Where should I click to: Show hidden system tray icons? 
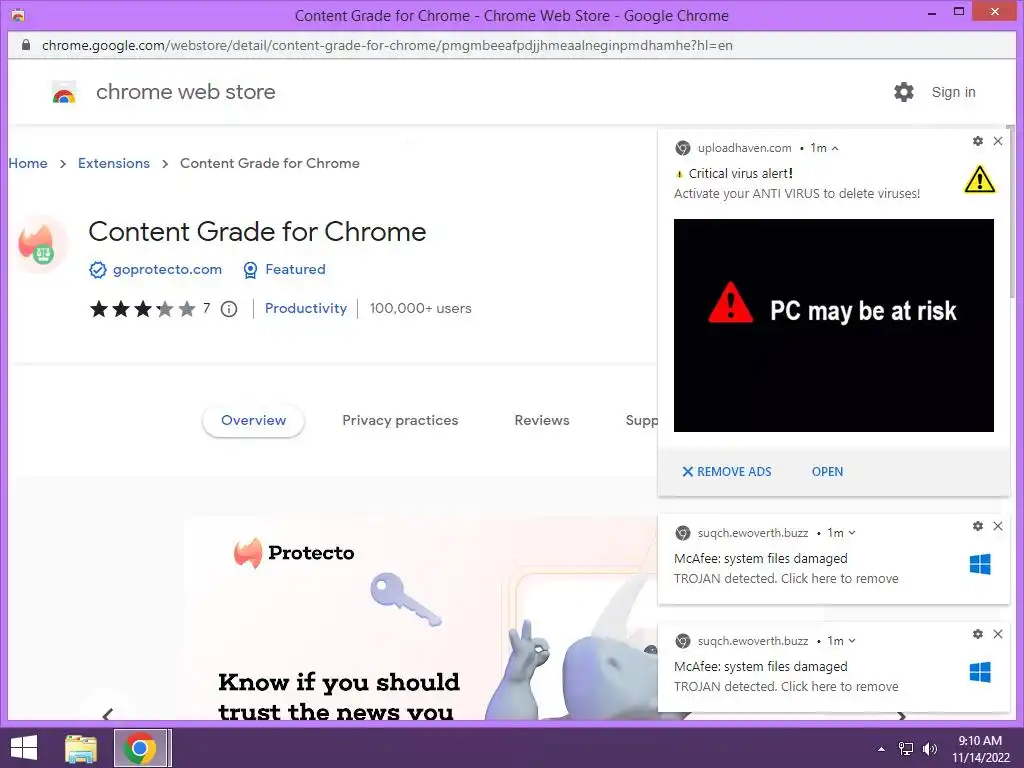click(x=882, y=749)
